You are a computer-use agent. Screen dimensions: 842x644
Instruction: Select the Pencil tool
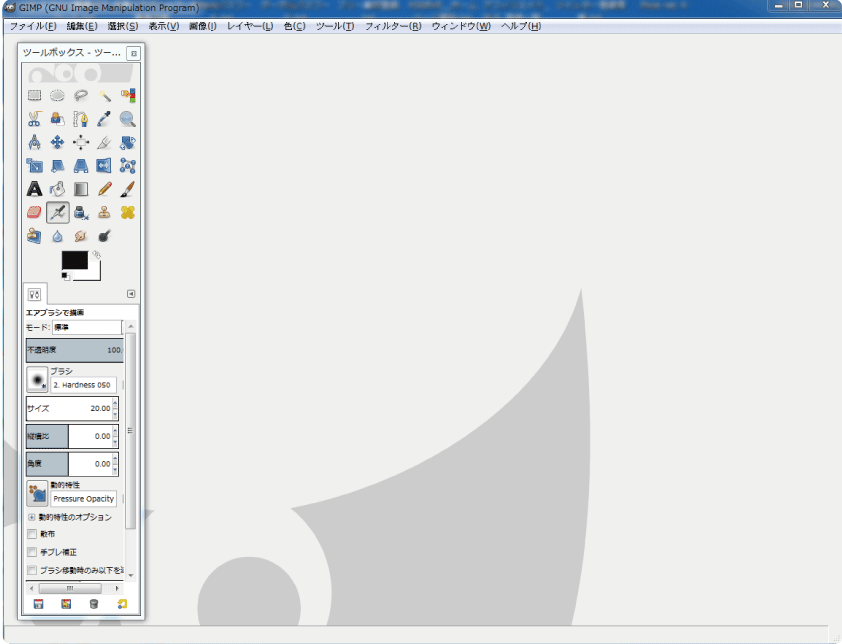[x=104, y=189]
